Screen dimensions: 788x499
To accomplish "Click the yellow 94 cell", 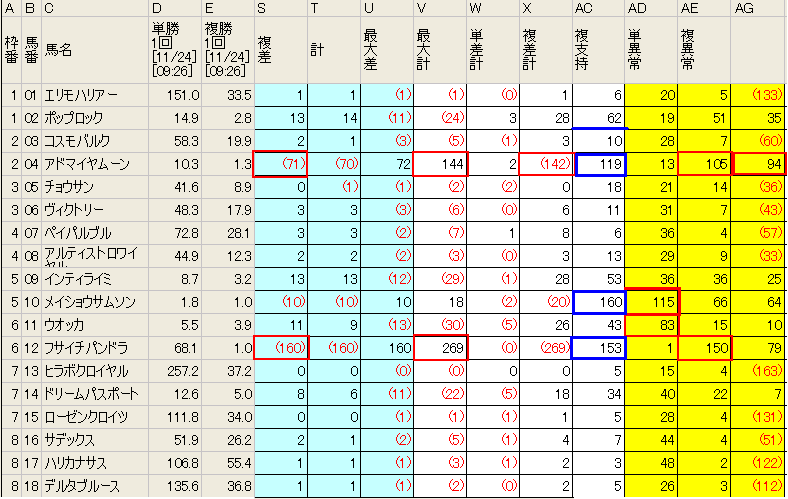I will [x=759, y=164].
